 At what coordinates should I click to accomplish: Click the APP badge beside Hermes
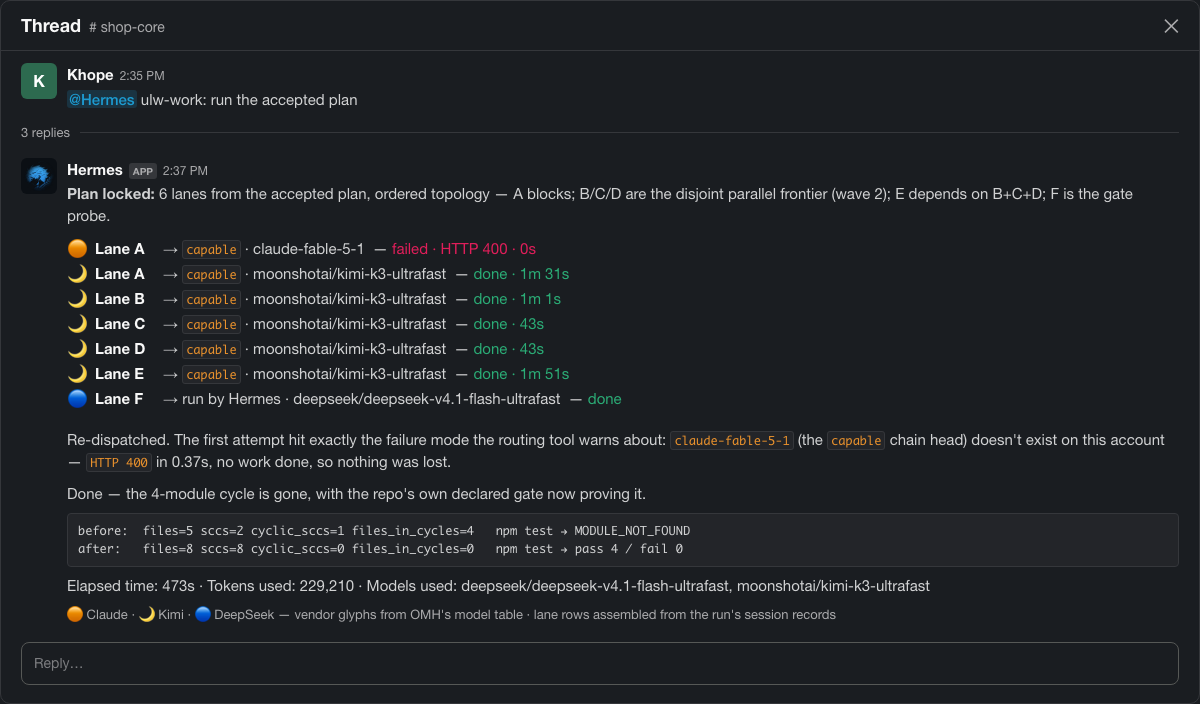[x=143, y=171]
